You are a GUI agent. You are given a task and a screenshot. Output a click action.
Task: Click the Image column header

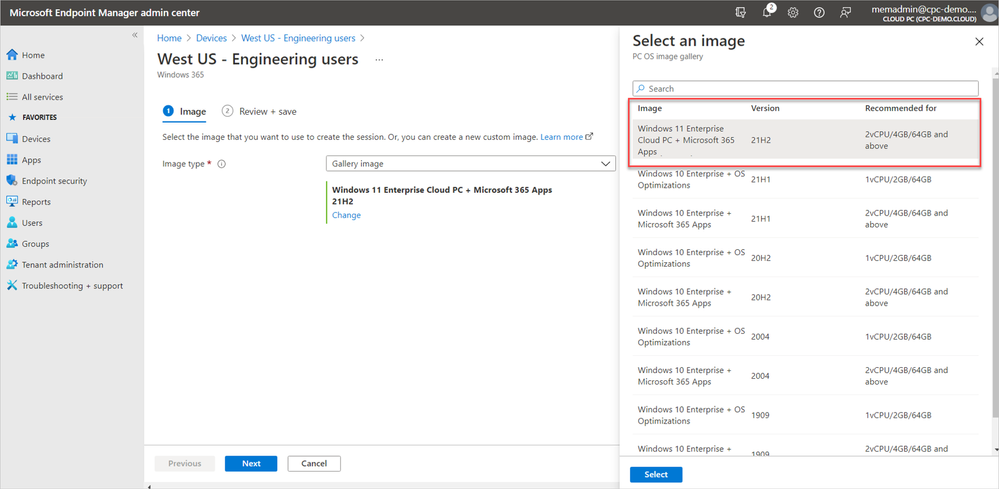[x=650, y=108]
